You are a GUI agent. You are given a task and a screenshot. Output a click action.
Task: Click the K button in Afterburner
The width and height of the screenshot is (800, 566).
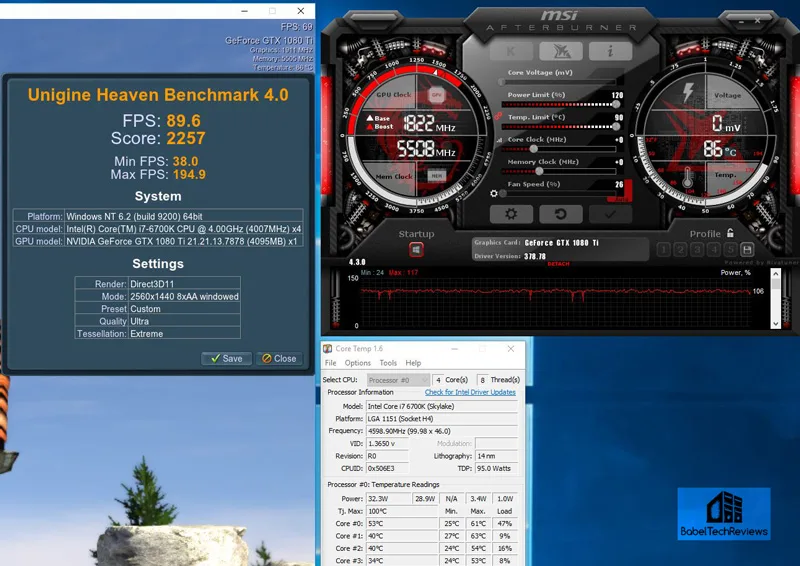(x=511, y=51)
